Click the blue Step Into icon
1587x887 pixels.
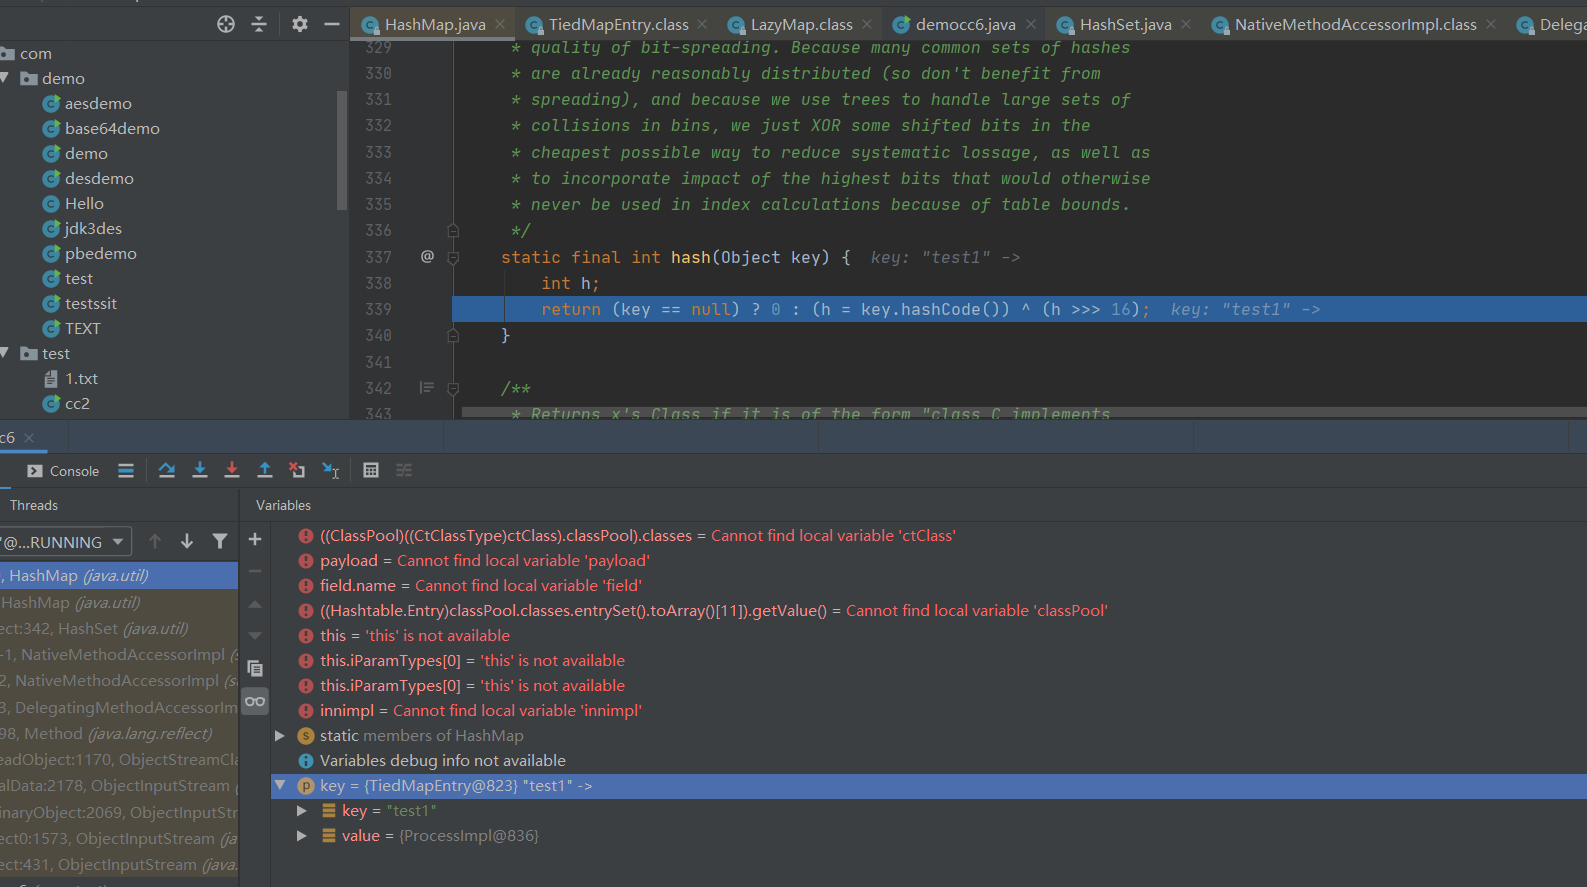[200, 470]
